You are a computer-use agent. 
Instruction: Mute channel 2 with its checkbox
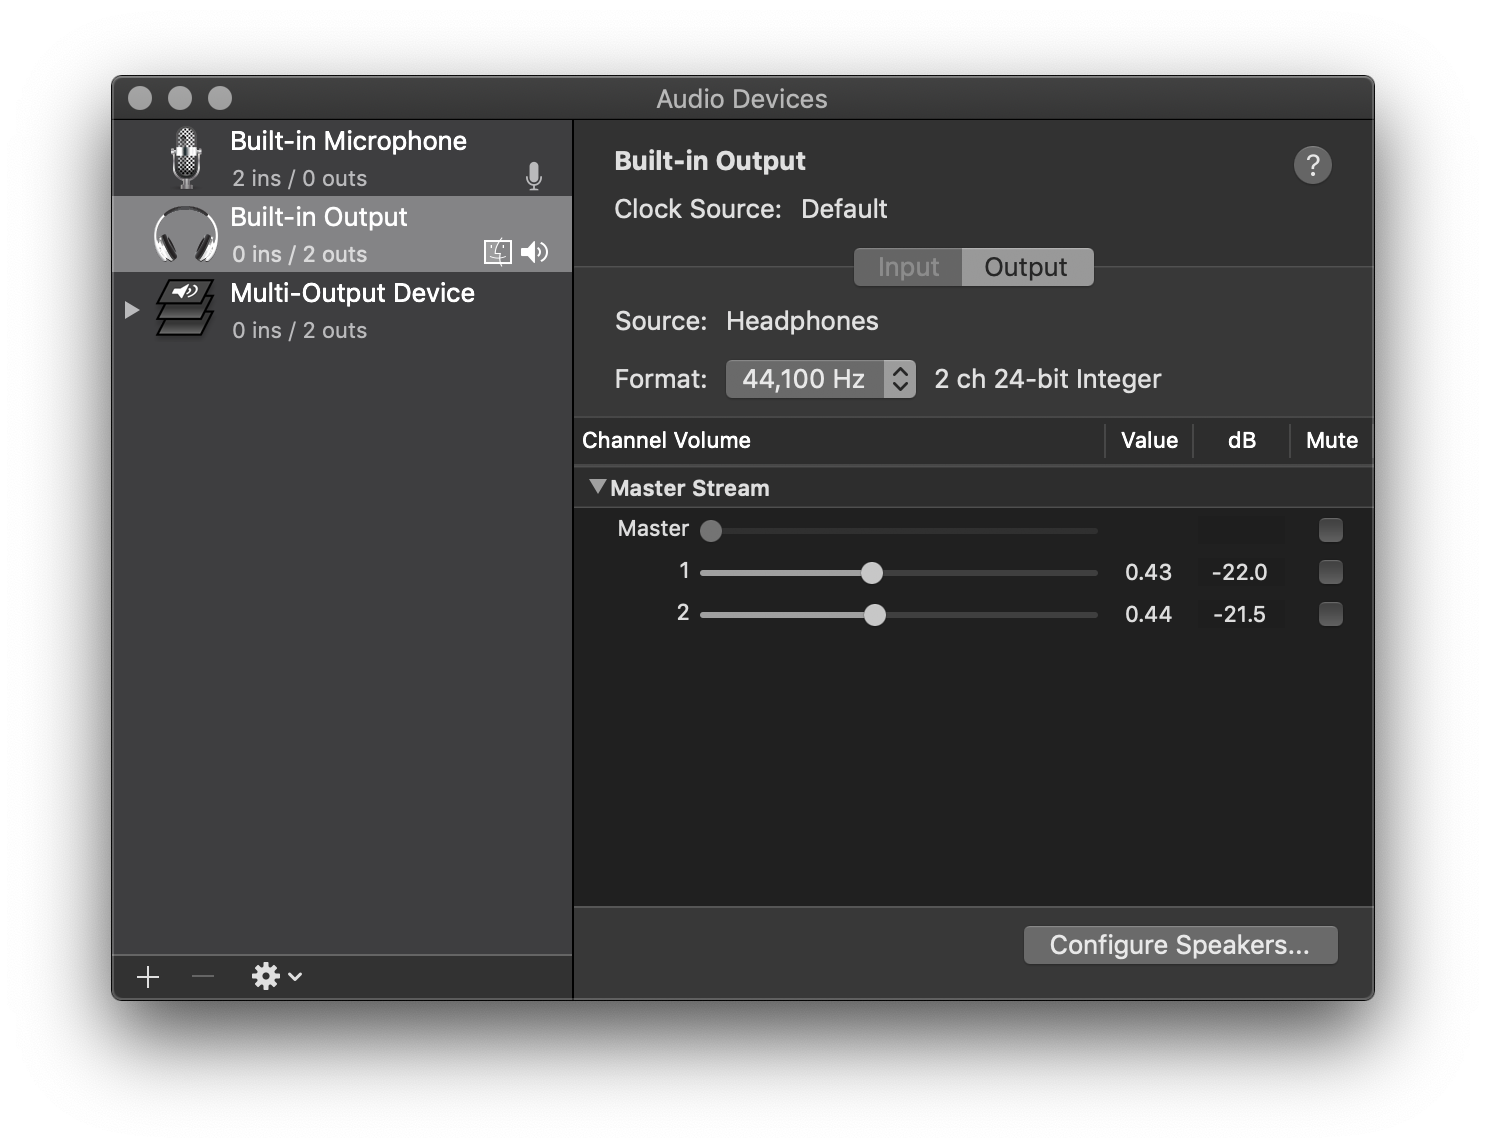[1331, 614]
